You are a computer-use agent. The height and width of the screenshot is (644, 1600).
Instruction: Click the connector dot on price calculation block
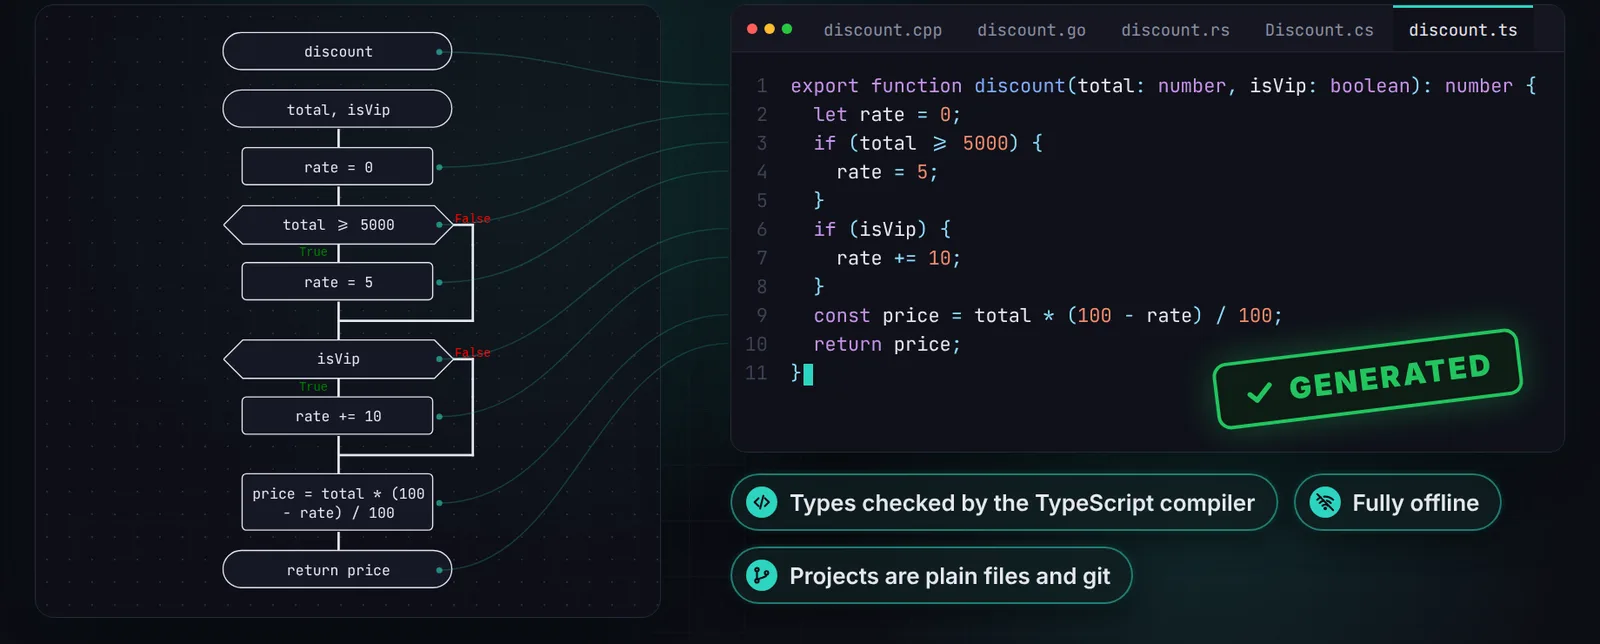coord(439,503)
